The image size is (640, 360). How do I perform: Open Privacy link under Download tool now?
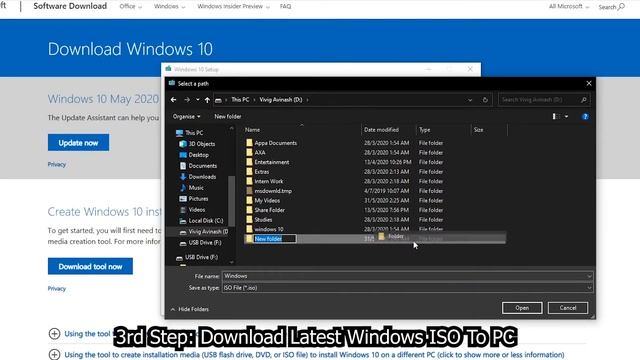[x=57, y=289]
